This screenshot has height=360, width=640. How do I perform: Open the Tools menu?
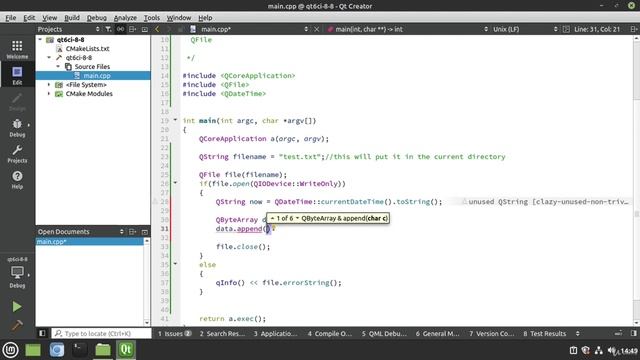(152, 18)
